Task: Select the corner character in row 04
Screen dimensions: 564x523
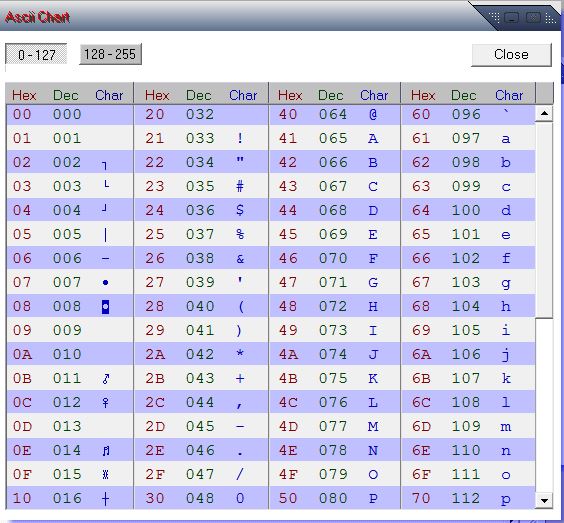Action: click(x=104, y=208)
